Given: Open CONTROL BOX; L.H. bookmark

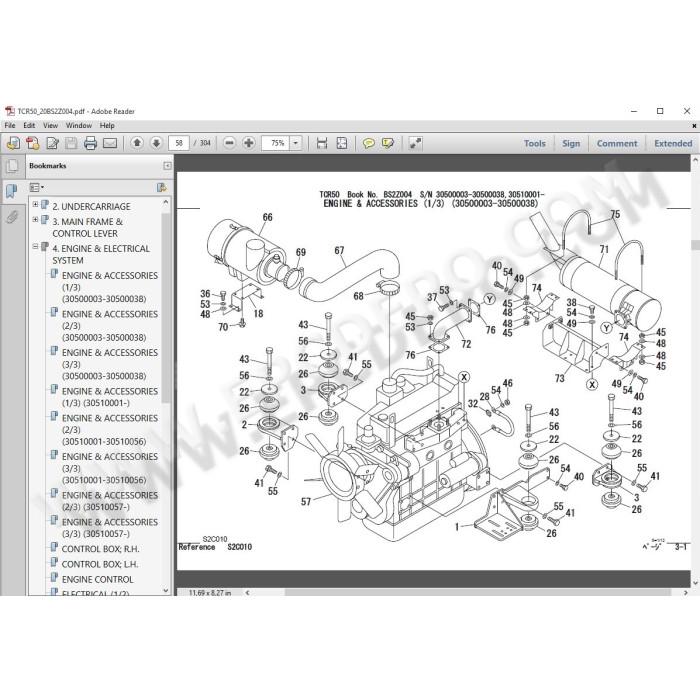Looking at the screenshot, I should (x=100, y=564).
